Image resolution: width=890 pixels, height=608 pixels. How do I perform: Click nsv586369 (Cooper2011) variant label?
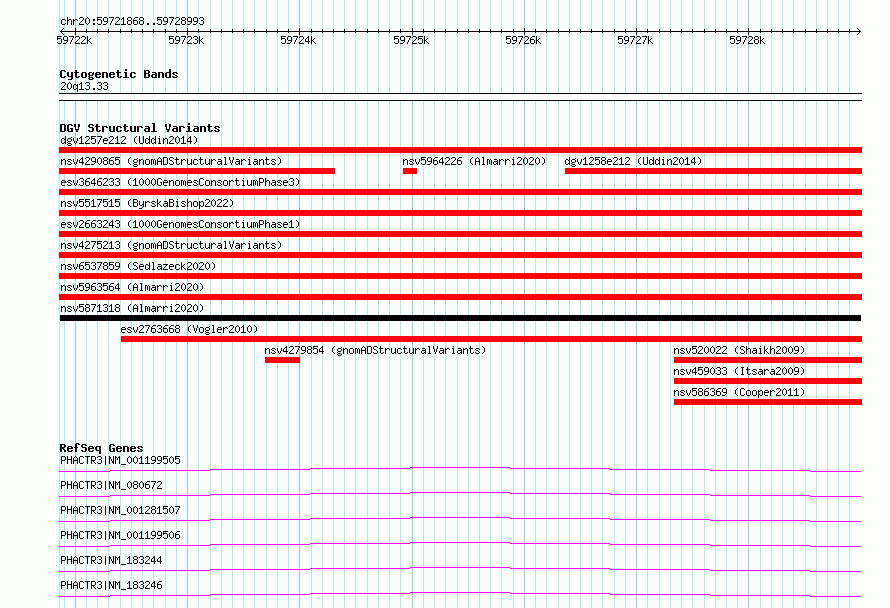(x=739, y=392)
